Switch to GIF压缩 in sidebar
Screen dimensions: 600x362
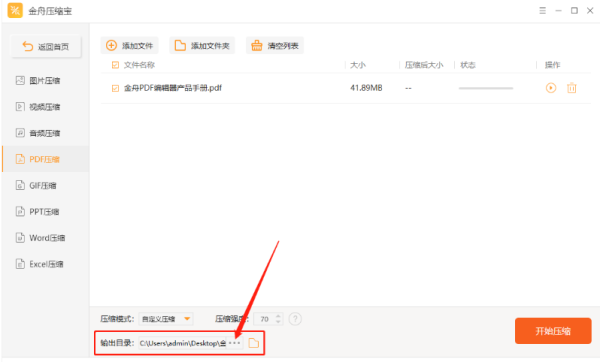coord(46,185)
